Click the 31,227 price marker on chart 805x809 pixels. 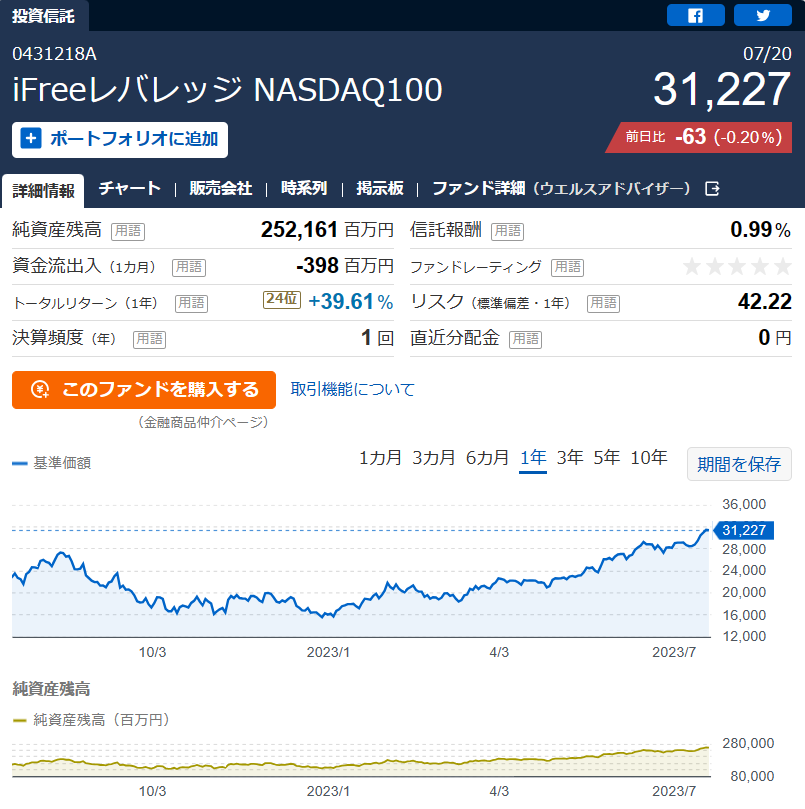click(x=744, y=530)
